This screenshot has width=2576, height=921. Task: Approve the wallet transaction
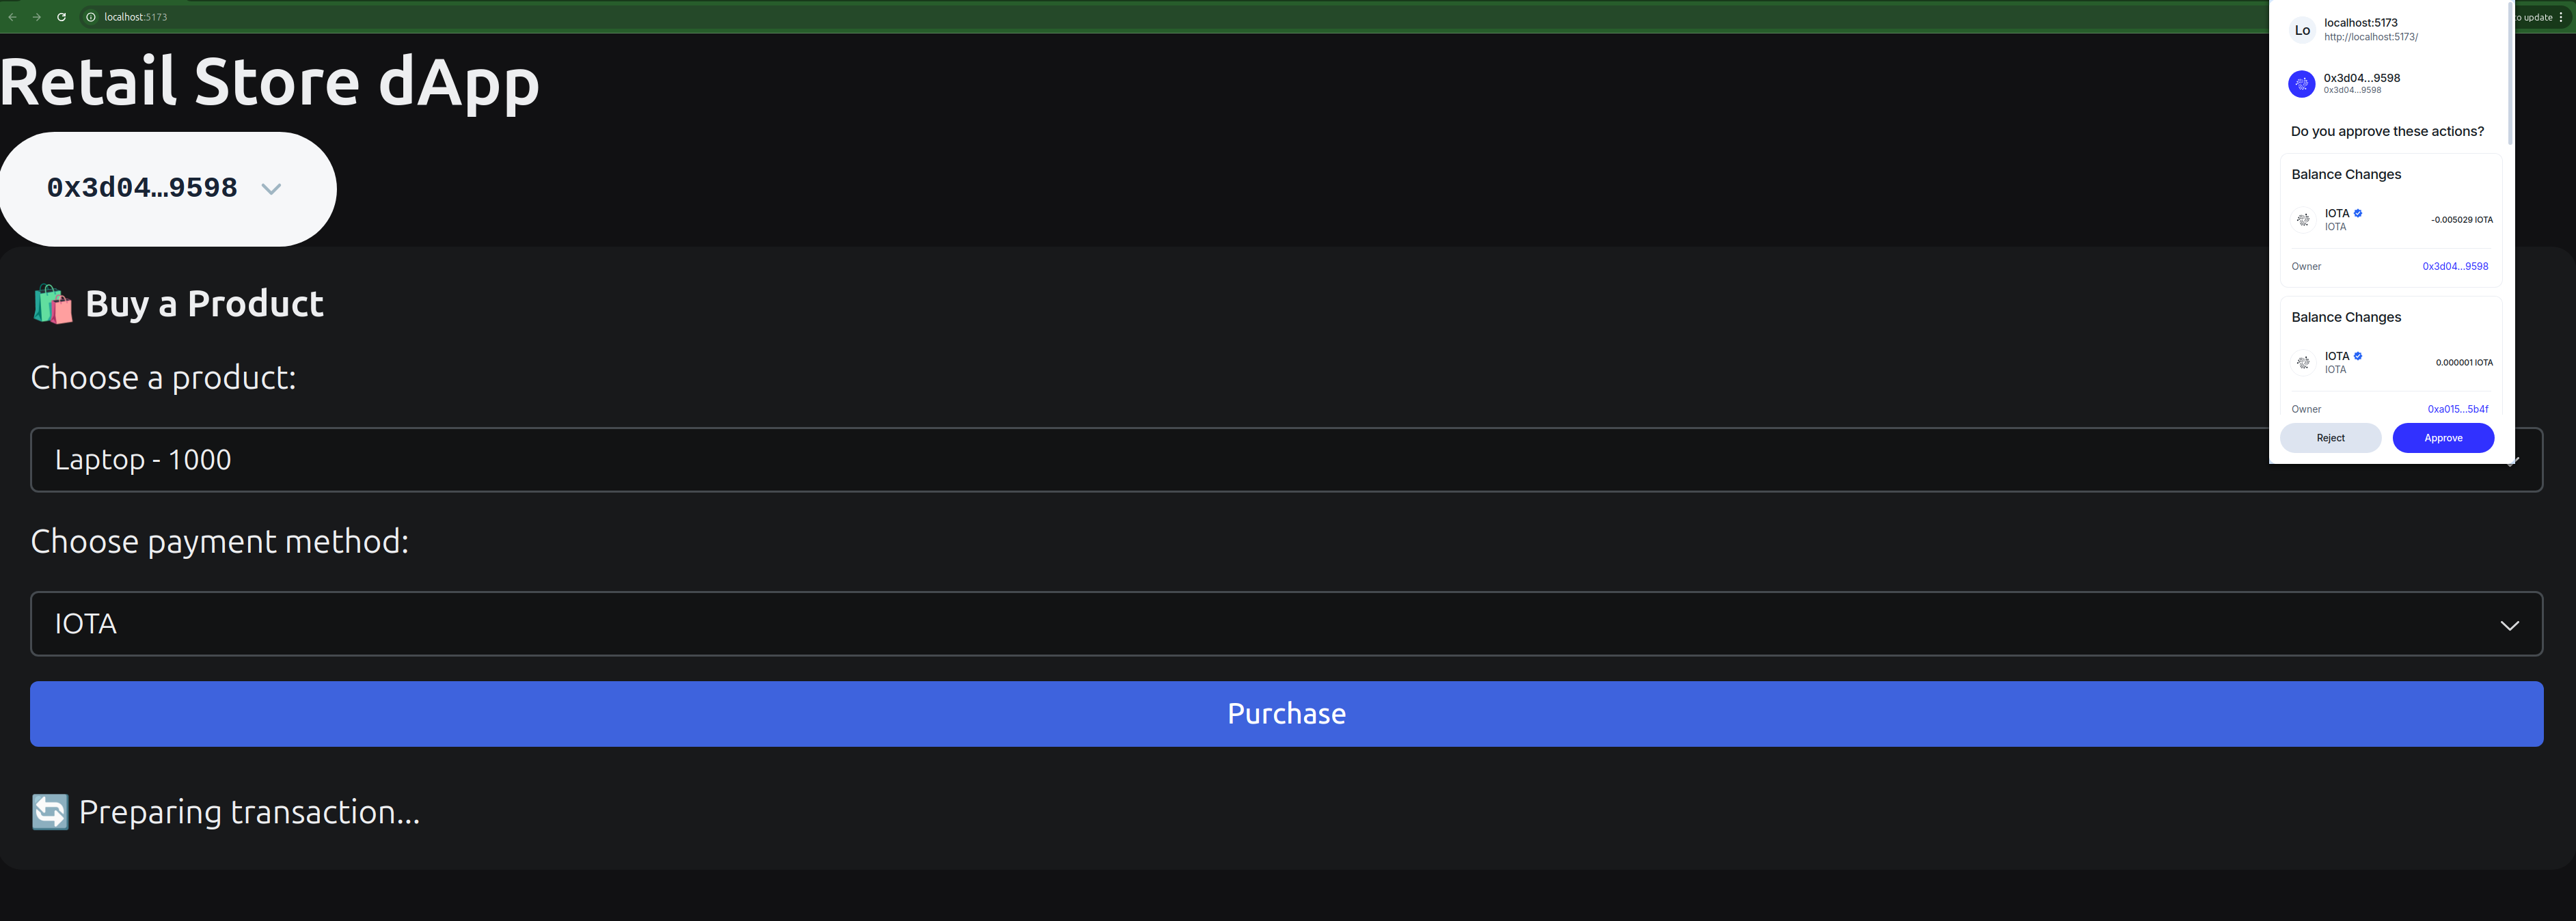(x=2443, y=437)
